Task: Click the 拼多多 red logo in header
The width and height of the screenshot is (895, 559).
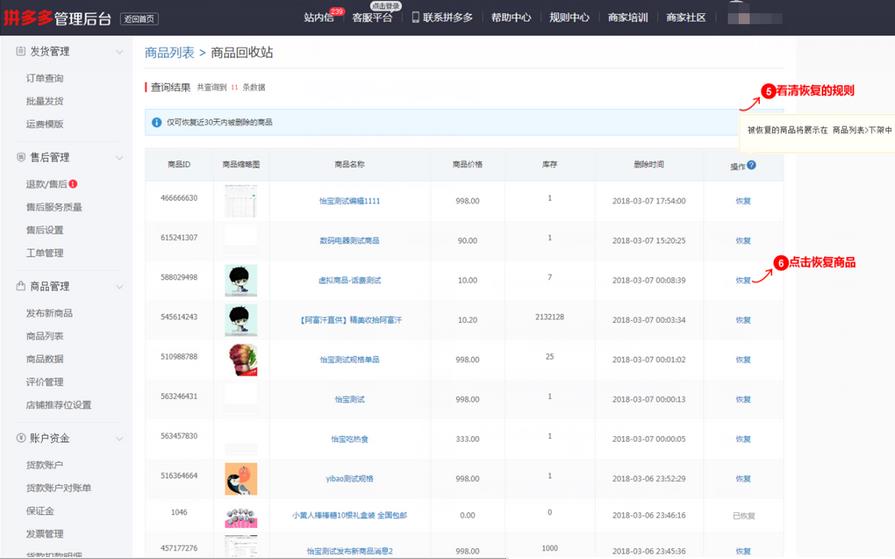Action: click(28, 17)
